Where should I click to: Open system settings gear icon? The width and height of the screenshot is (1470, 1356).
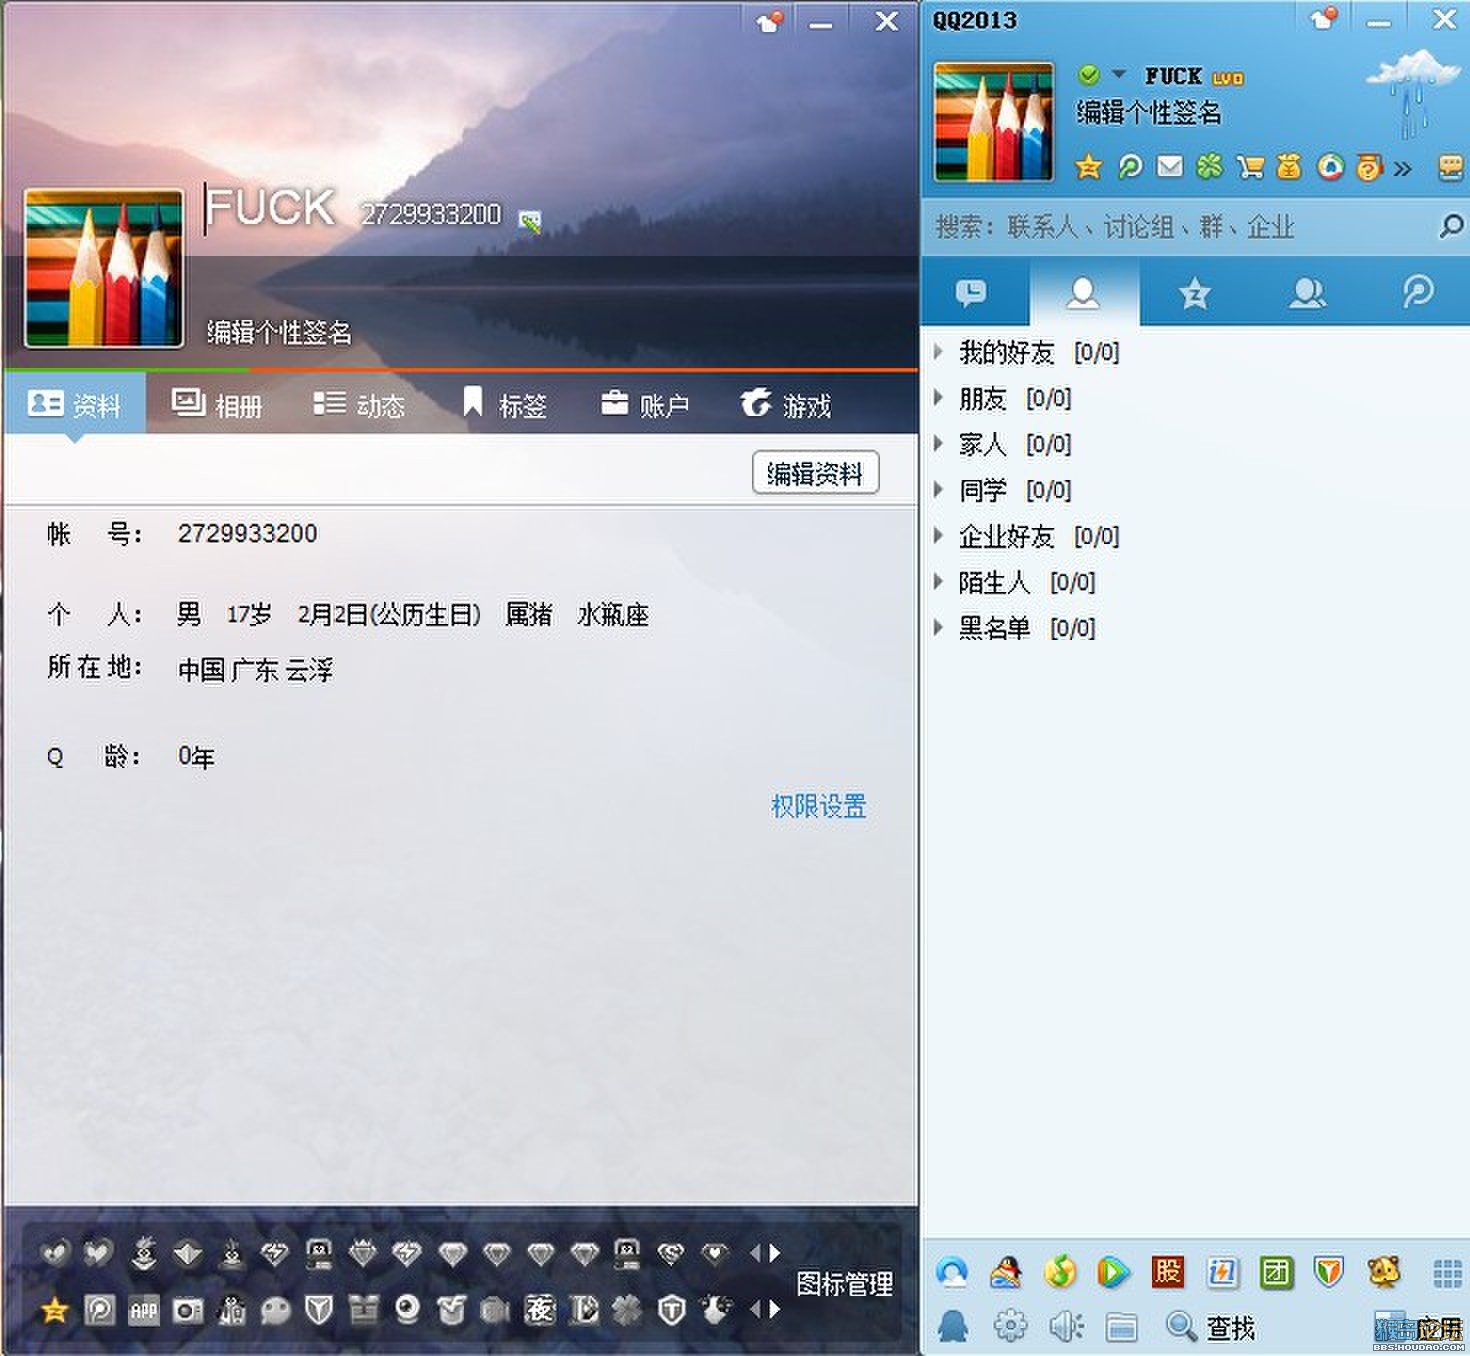tap(1010, 1326)
